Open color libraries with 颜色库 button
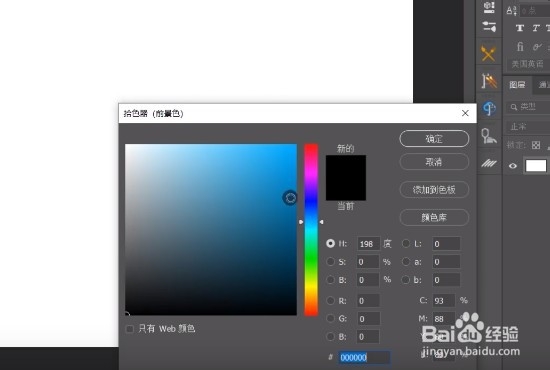Image resolution: width=550 pixels, height=370 pixels. tap(434, 217)
